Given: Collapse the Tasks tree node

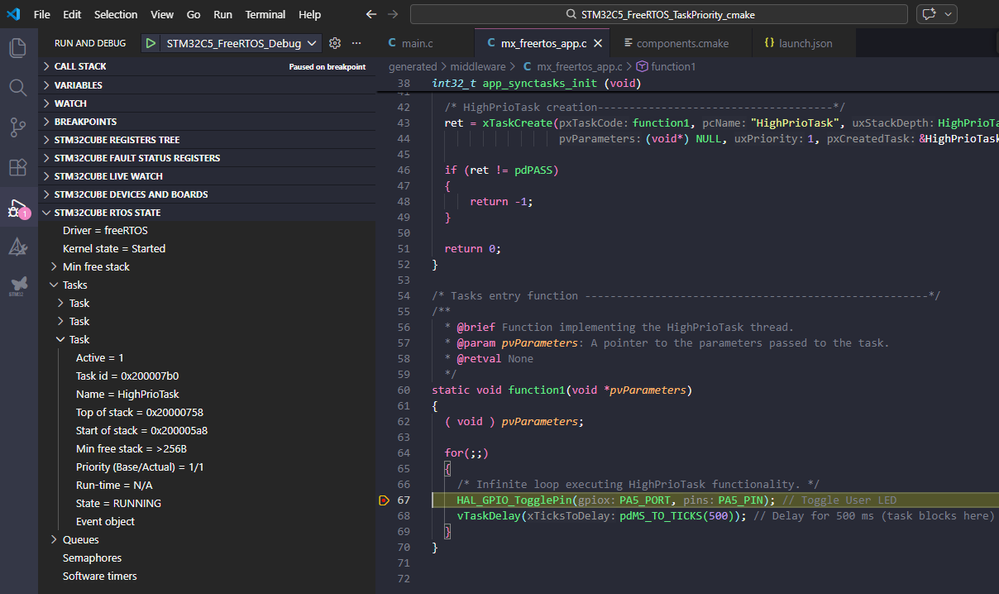Looking at the screenshot, I should tap(54, 285).
